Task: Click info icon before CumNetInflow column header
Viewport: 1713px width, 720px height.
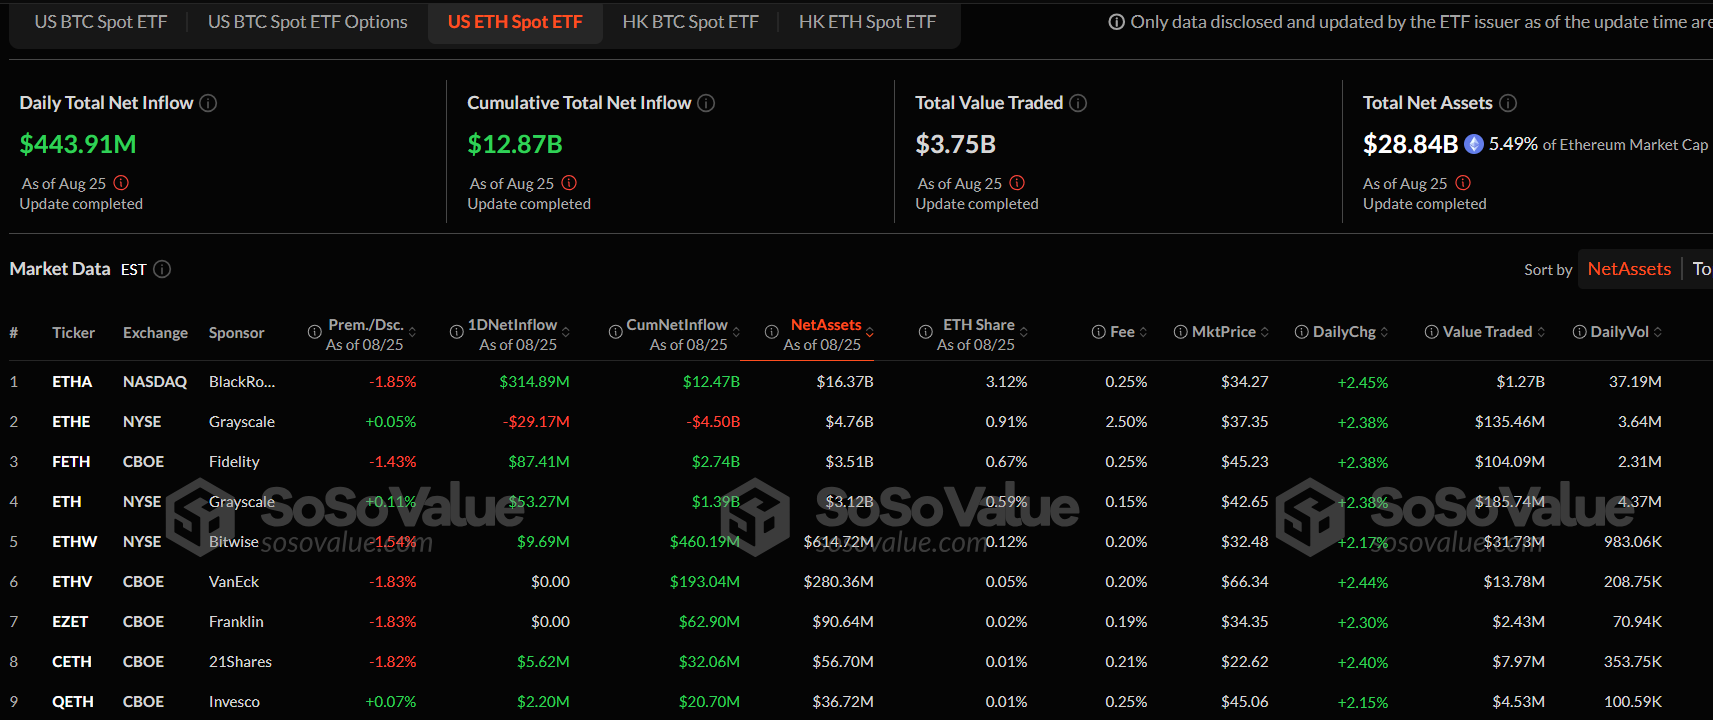Action: tap(616, 332)
